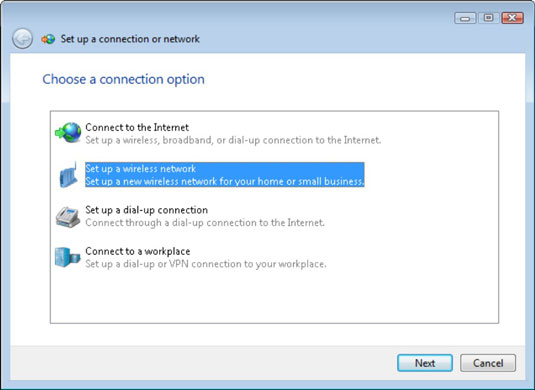This screenshot has width=535, height=390.
Task: Minimize the connection wizard window
Action: pos(465,18)
